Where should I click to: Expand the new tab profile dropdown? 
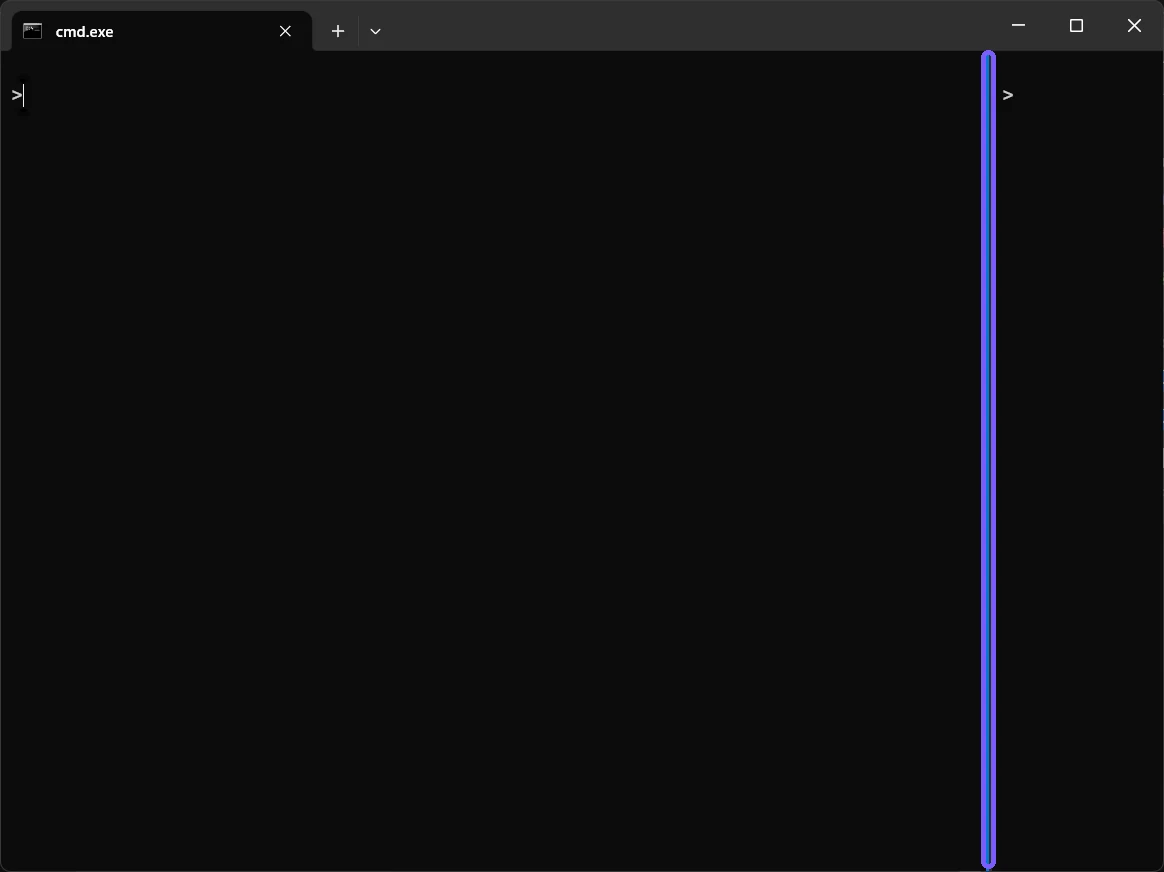tap(376, 31)
